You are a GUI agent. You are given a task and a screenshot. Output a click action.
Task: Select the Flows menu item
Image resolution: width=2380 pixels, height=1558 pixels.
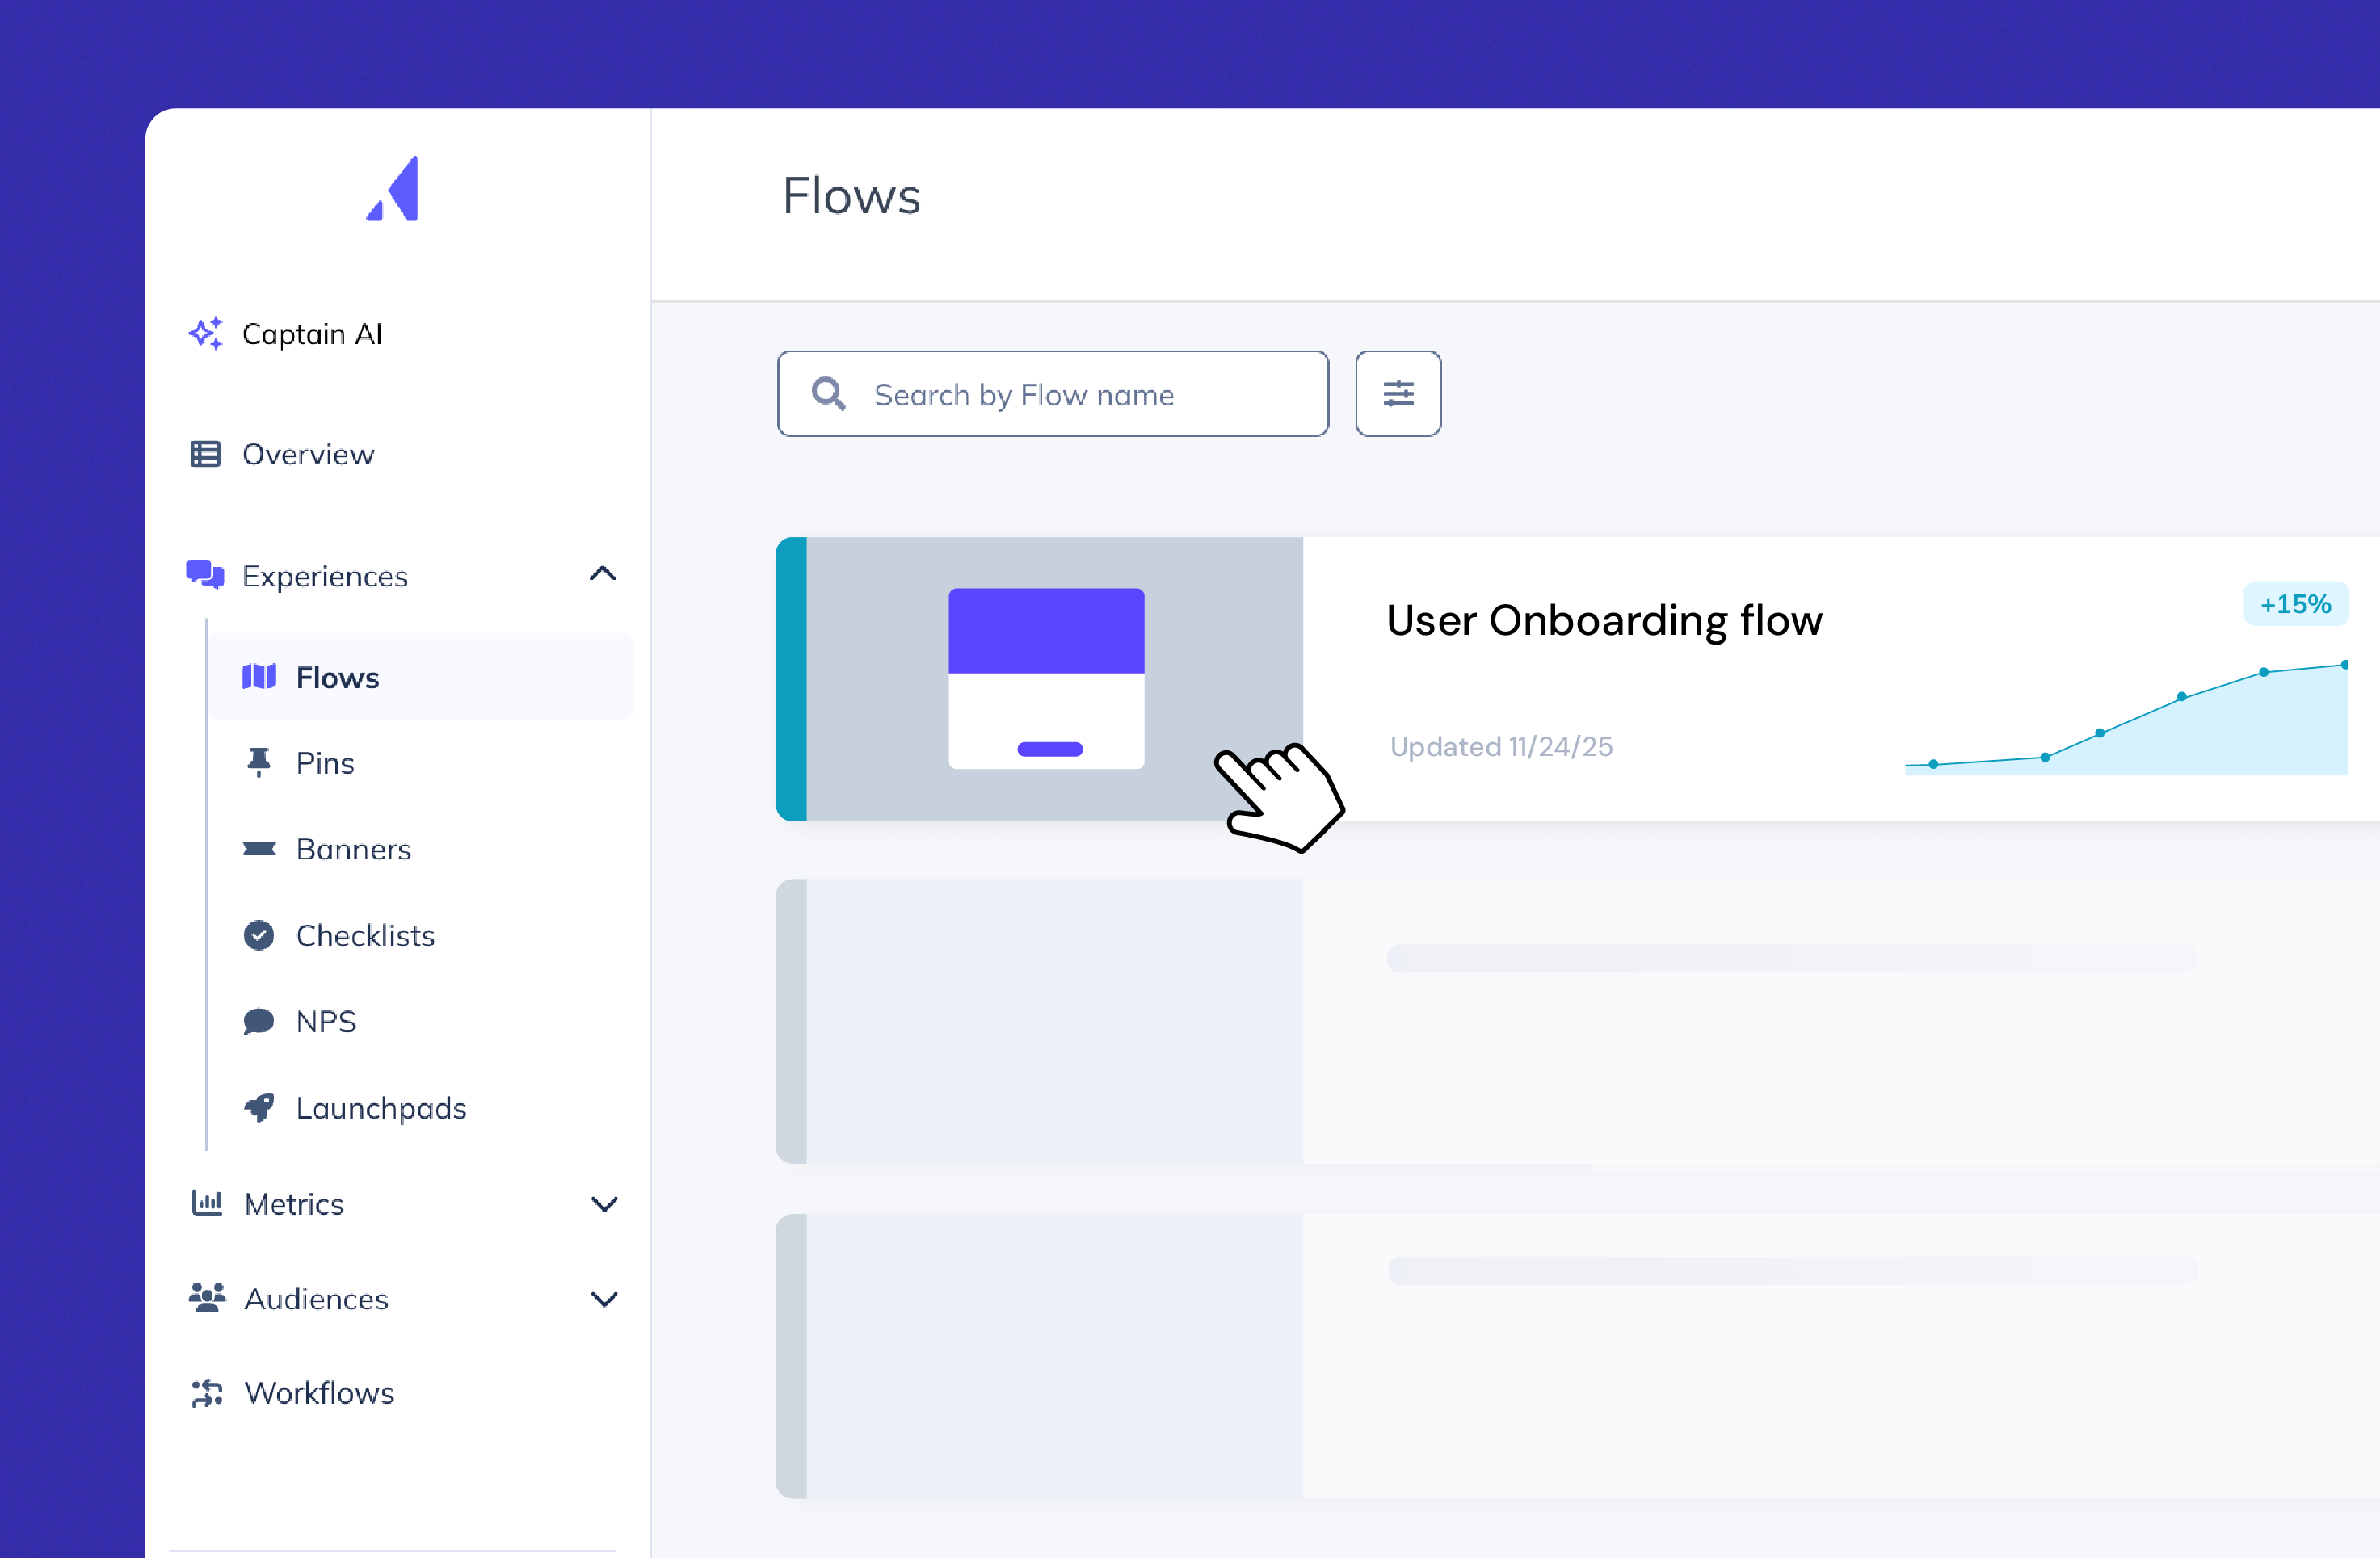coord(337,677)
